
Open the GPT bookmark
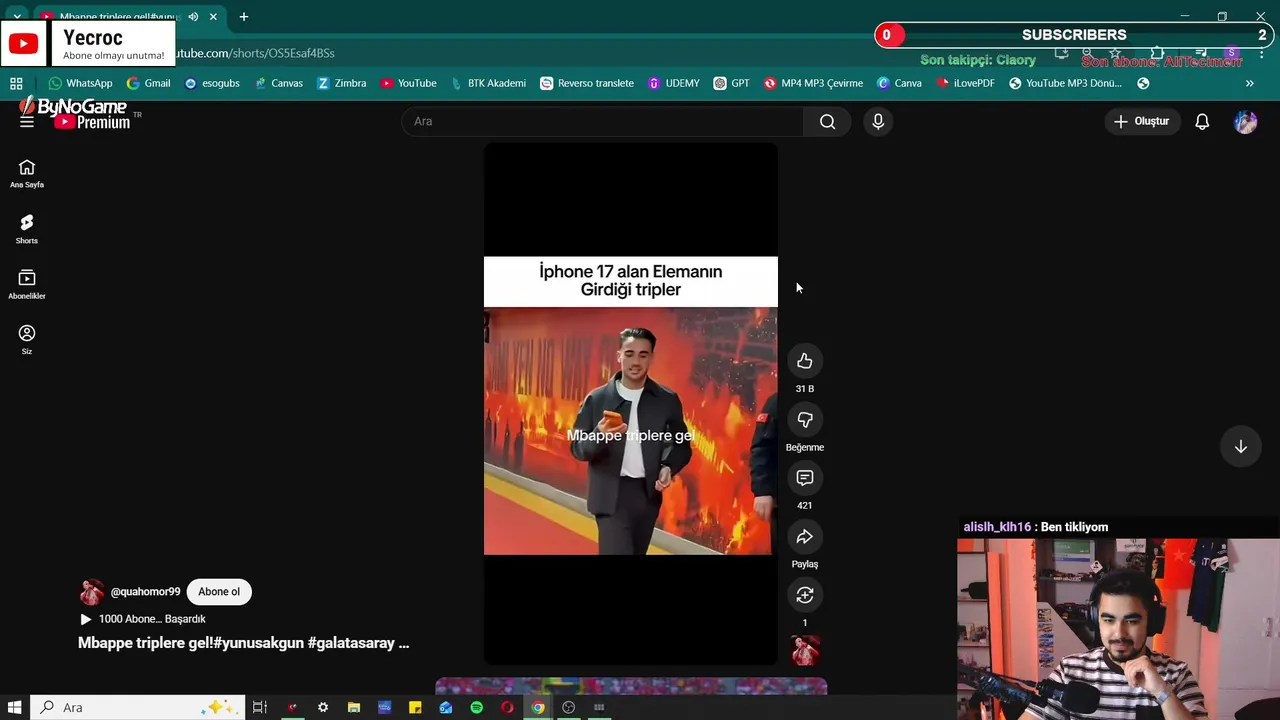[731, 83]
